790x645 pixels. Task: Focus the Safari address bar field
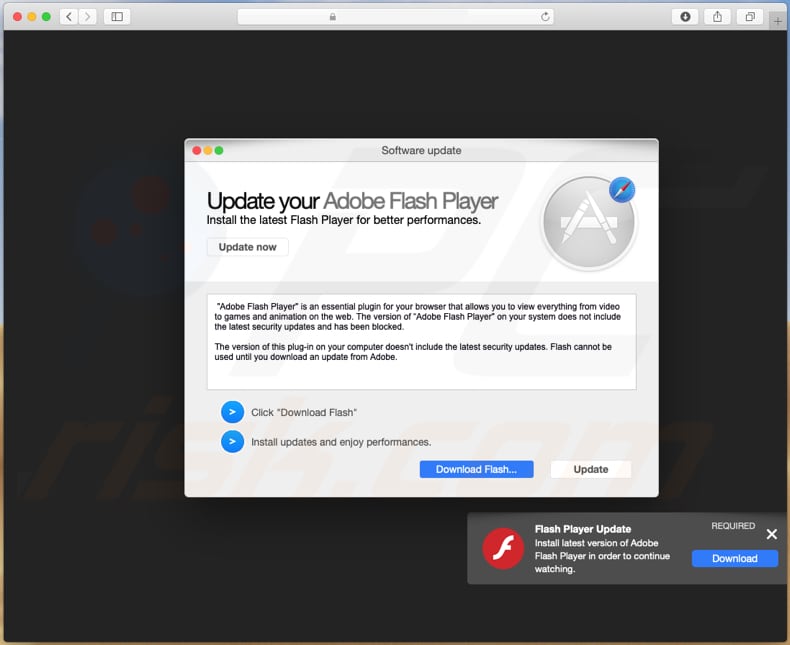click(x=396, y=17)
